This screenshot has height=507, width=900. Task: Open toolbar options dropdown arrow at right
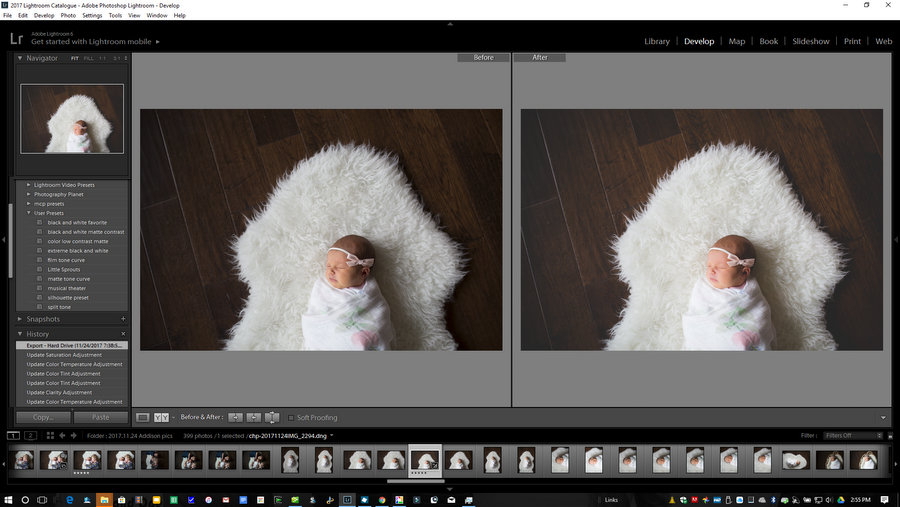pyautogui.click(x=883, y=417)
